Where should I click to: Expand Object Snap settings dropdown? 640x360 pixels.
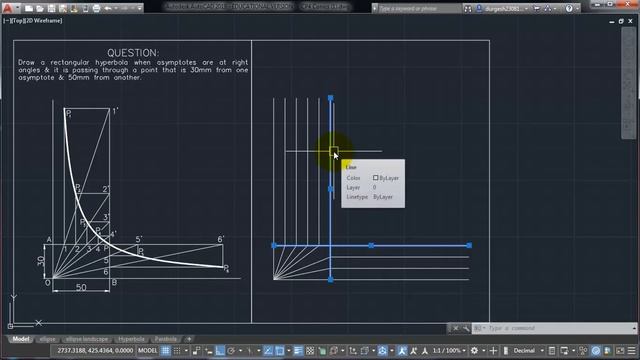click(x=289, y=351)
